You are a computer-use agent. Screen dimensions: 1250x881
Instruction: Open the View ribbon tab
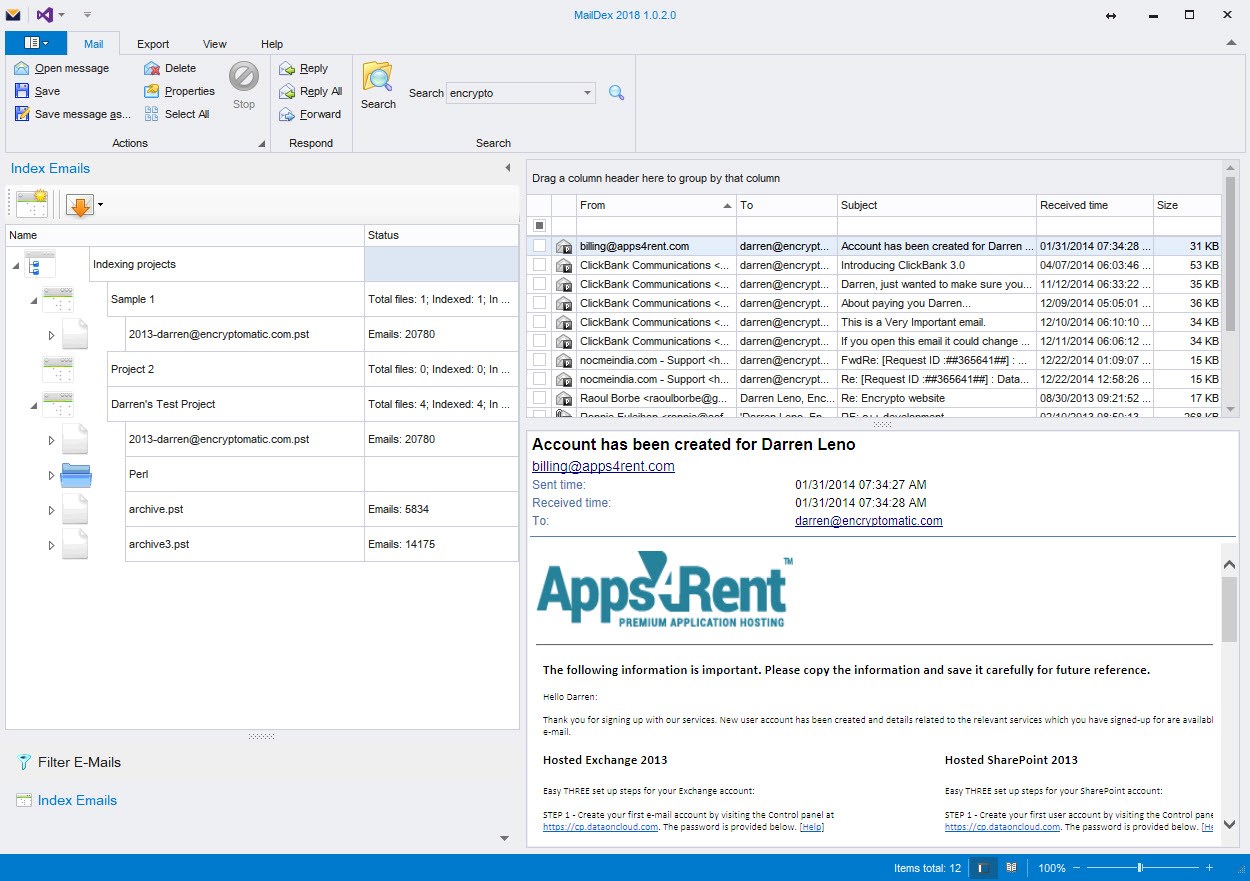214,44
